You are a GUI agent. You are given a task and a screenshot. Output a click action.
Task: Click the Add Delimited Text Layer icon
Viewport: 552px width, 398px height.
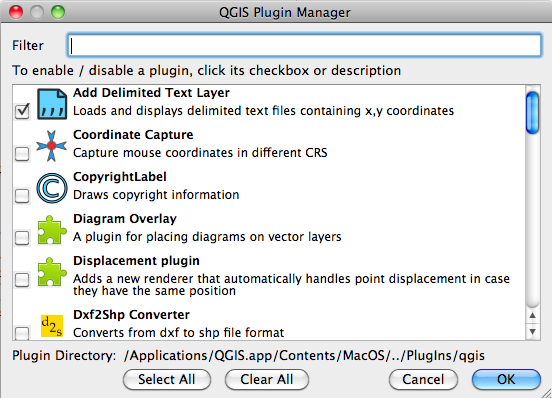pyautogui.click(x=52, y=104)
